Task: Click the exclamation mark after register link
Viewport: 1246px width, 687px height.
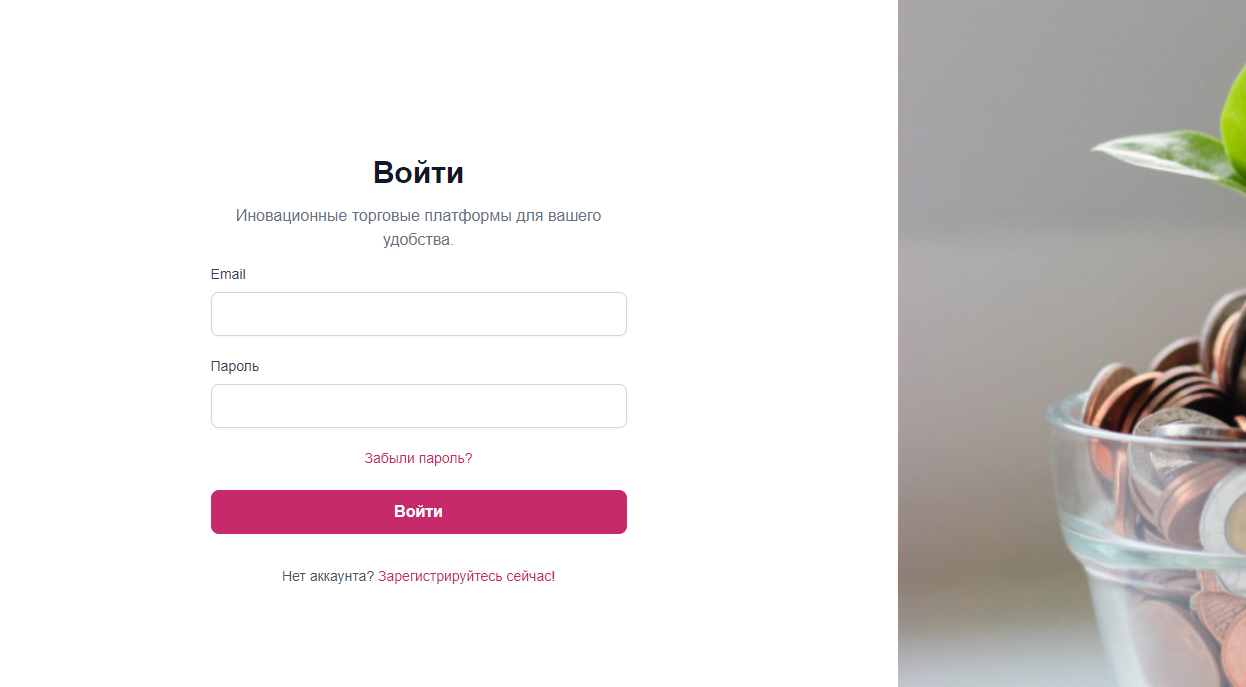Action: coord(553,576)
